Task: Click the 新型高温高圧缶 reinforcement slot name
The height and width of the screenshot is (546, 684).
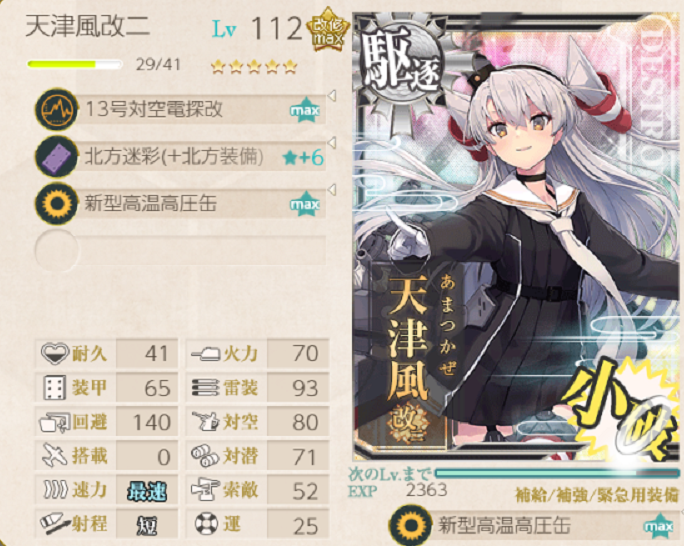Action: click(504, 525)
